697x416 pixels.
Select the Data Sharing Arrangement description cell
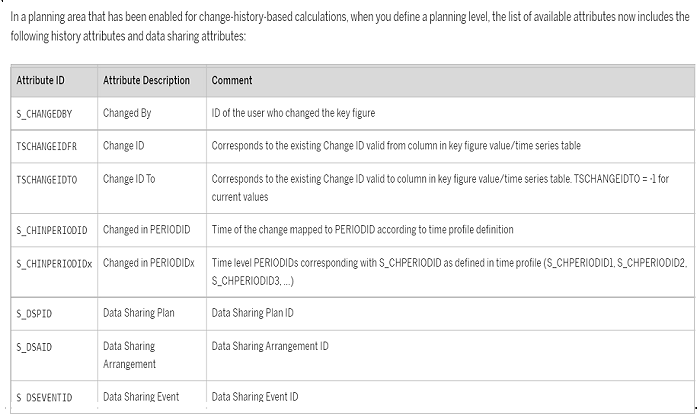coord(129,355)
